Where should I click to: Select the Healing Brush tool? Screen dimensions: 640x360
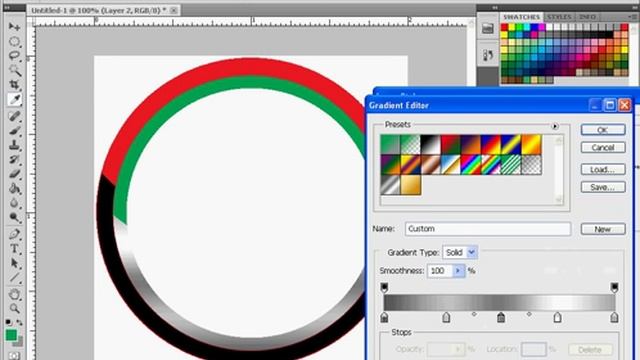[14, 116]
